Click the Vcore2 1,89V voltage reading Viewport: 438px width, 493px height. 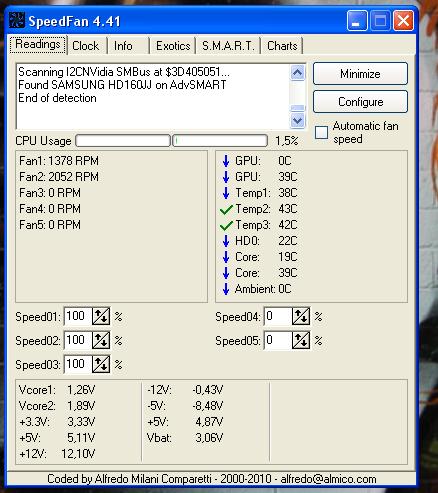(57, 406)
